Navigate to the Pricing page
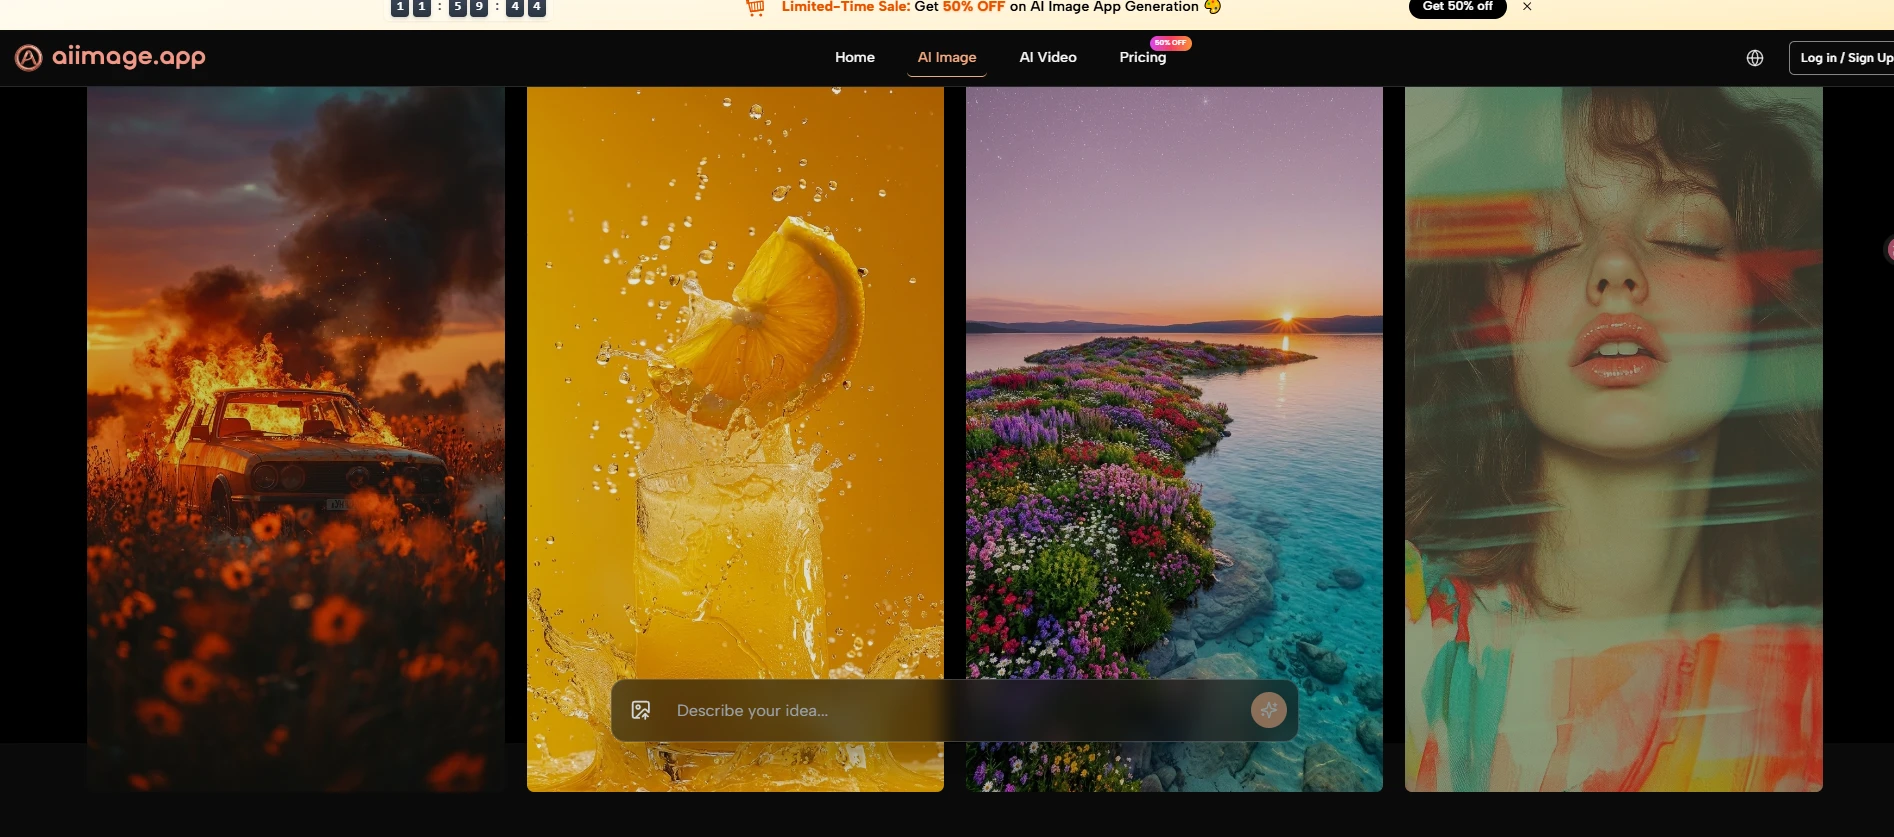 1142,58
